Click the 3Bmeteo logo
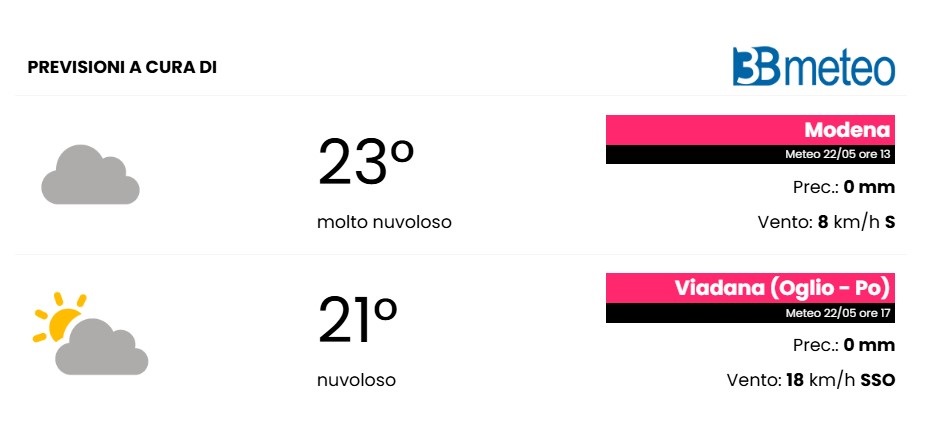The image size is (930, 440). 813,66
